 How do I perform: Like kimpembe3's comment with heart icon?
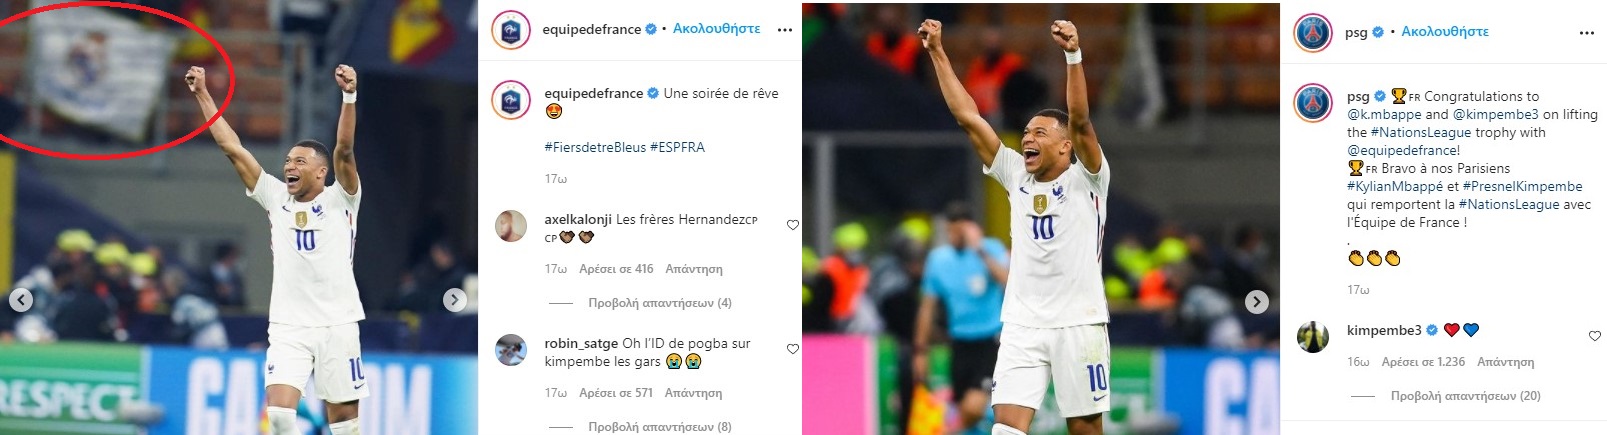(1595, 336)
